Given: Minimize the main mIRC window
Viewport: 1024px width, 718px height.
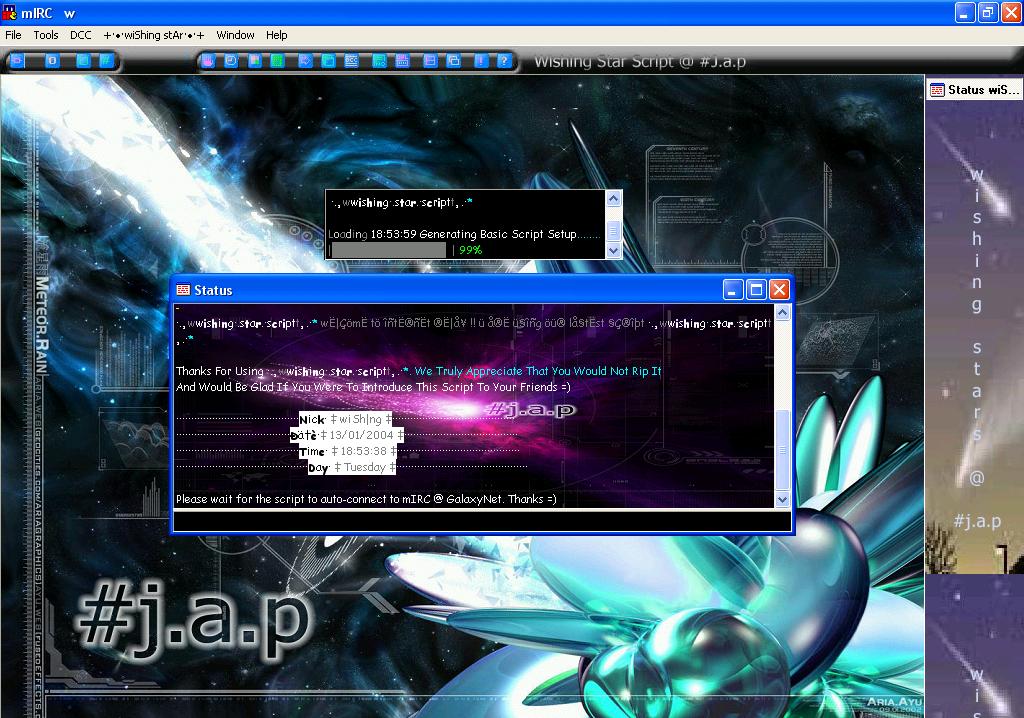Looking at the screenshot, I should point(965,12).
